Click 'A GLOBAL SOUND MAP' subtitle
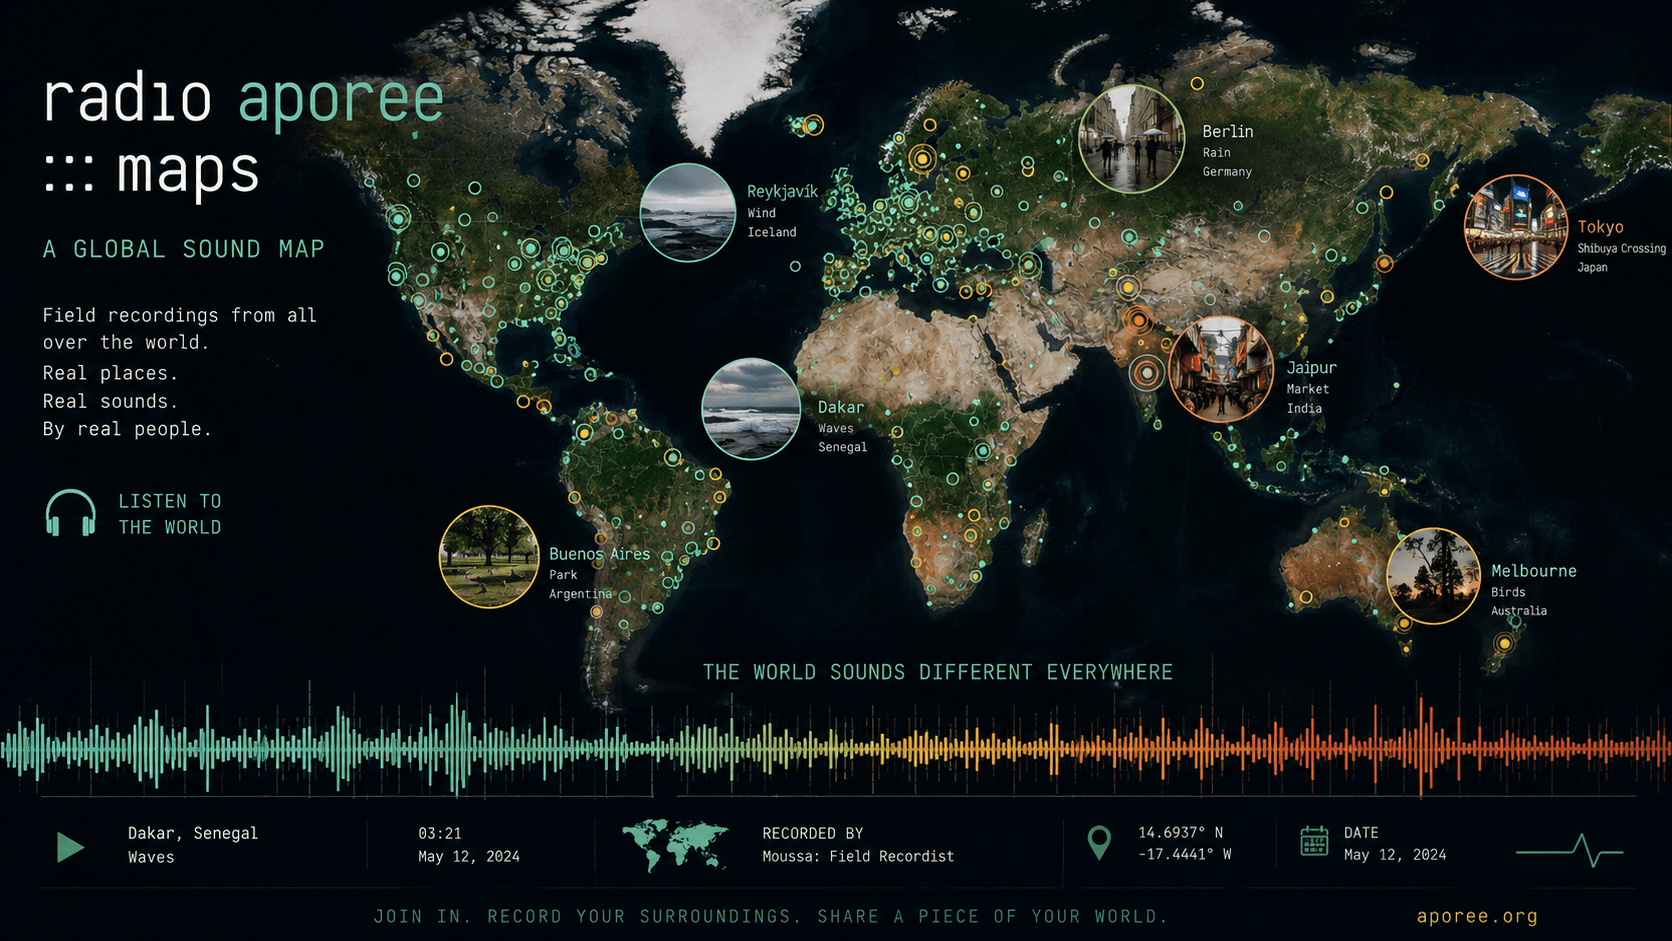Image resolution: width=1672 pixels, height=941 pixels. 184,249
